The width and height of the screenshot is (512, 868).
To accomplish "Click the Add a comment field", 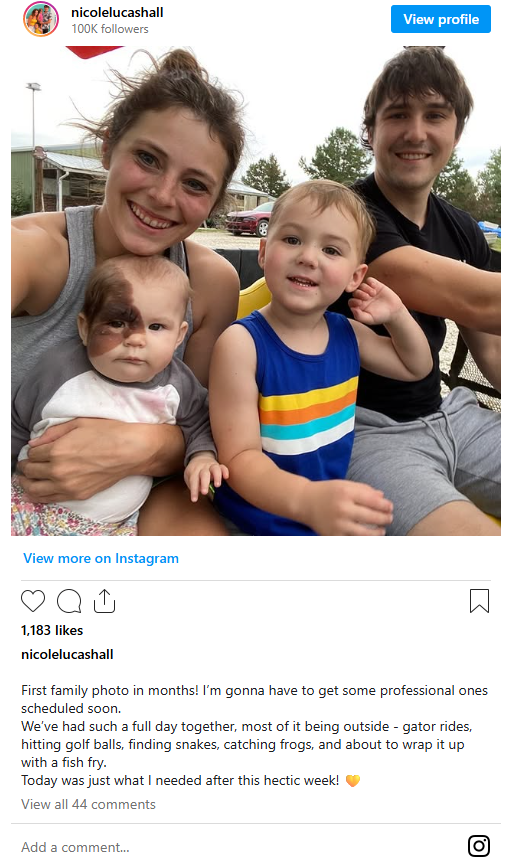I will click(238, 847).
